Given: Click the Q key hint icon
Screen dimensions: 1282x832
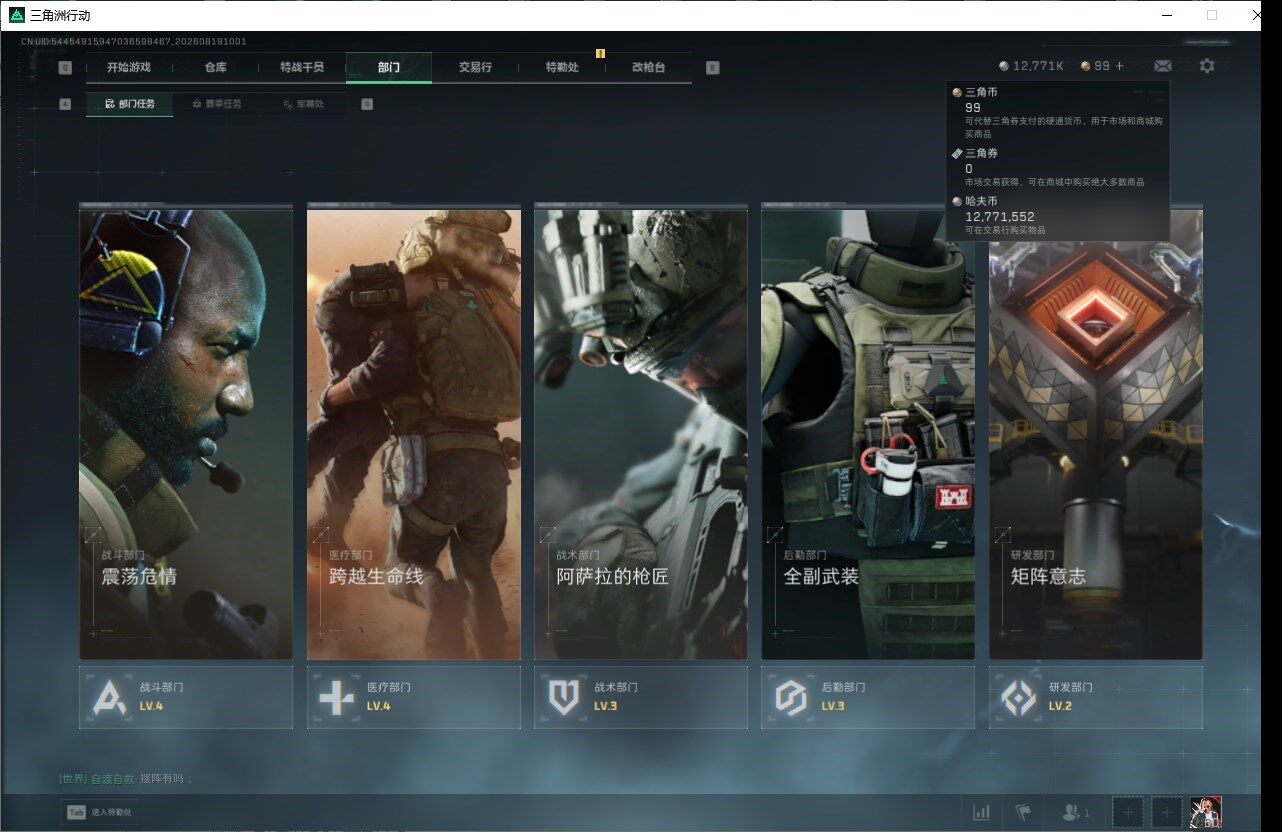Looking at the screenshot, I should click(65, 68).
